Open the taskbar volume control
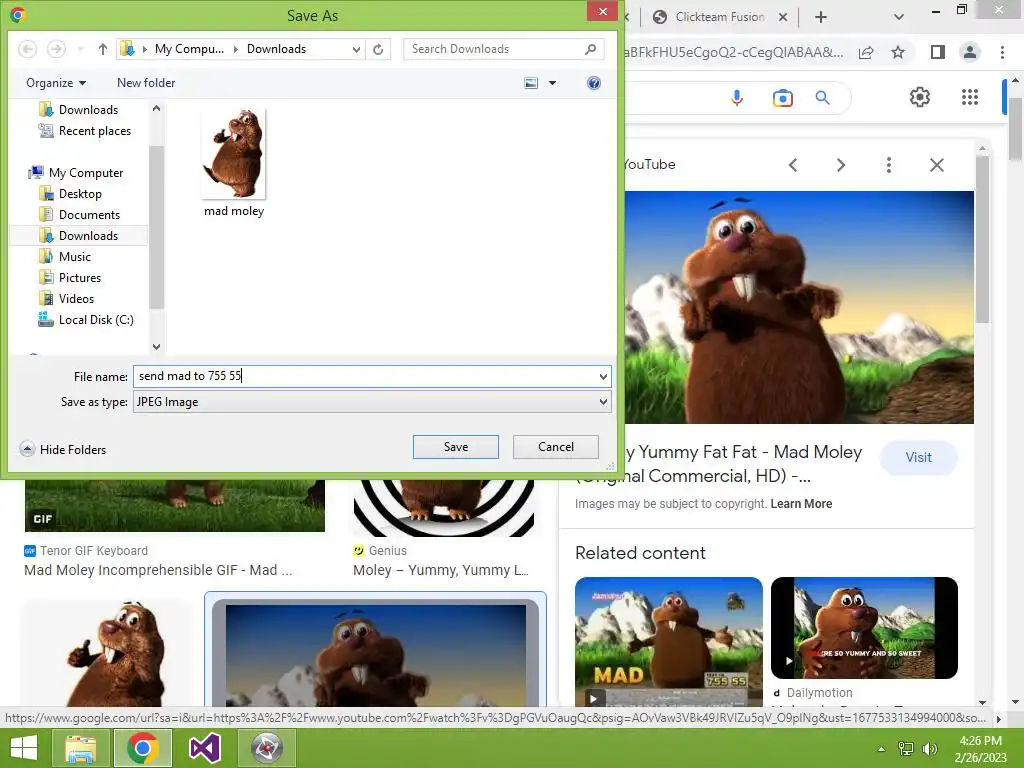This screenshot has width=1024, height=768. point(929,748)
